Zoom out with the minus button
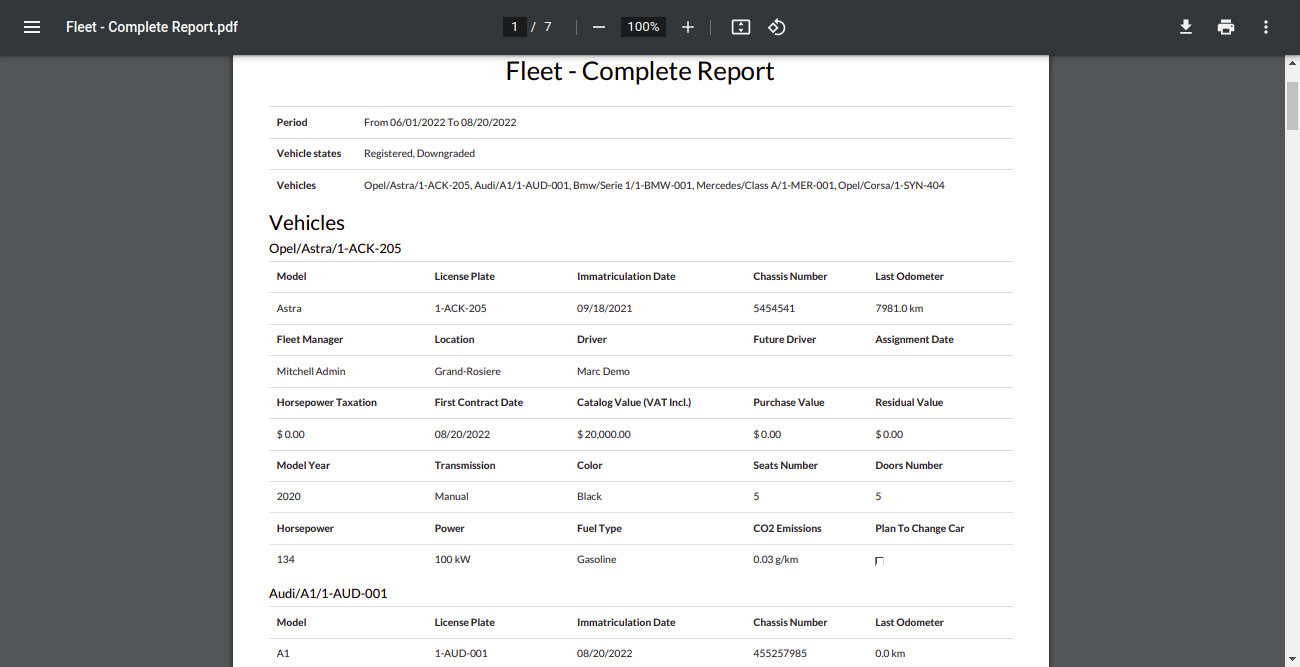 (x=599, y=27)
